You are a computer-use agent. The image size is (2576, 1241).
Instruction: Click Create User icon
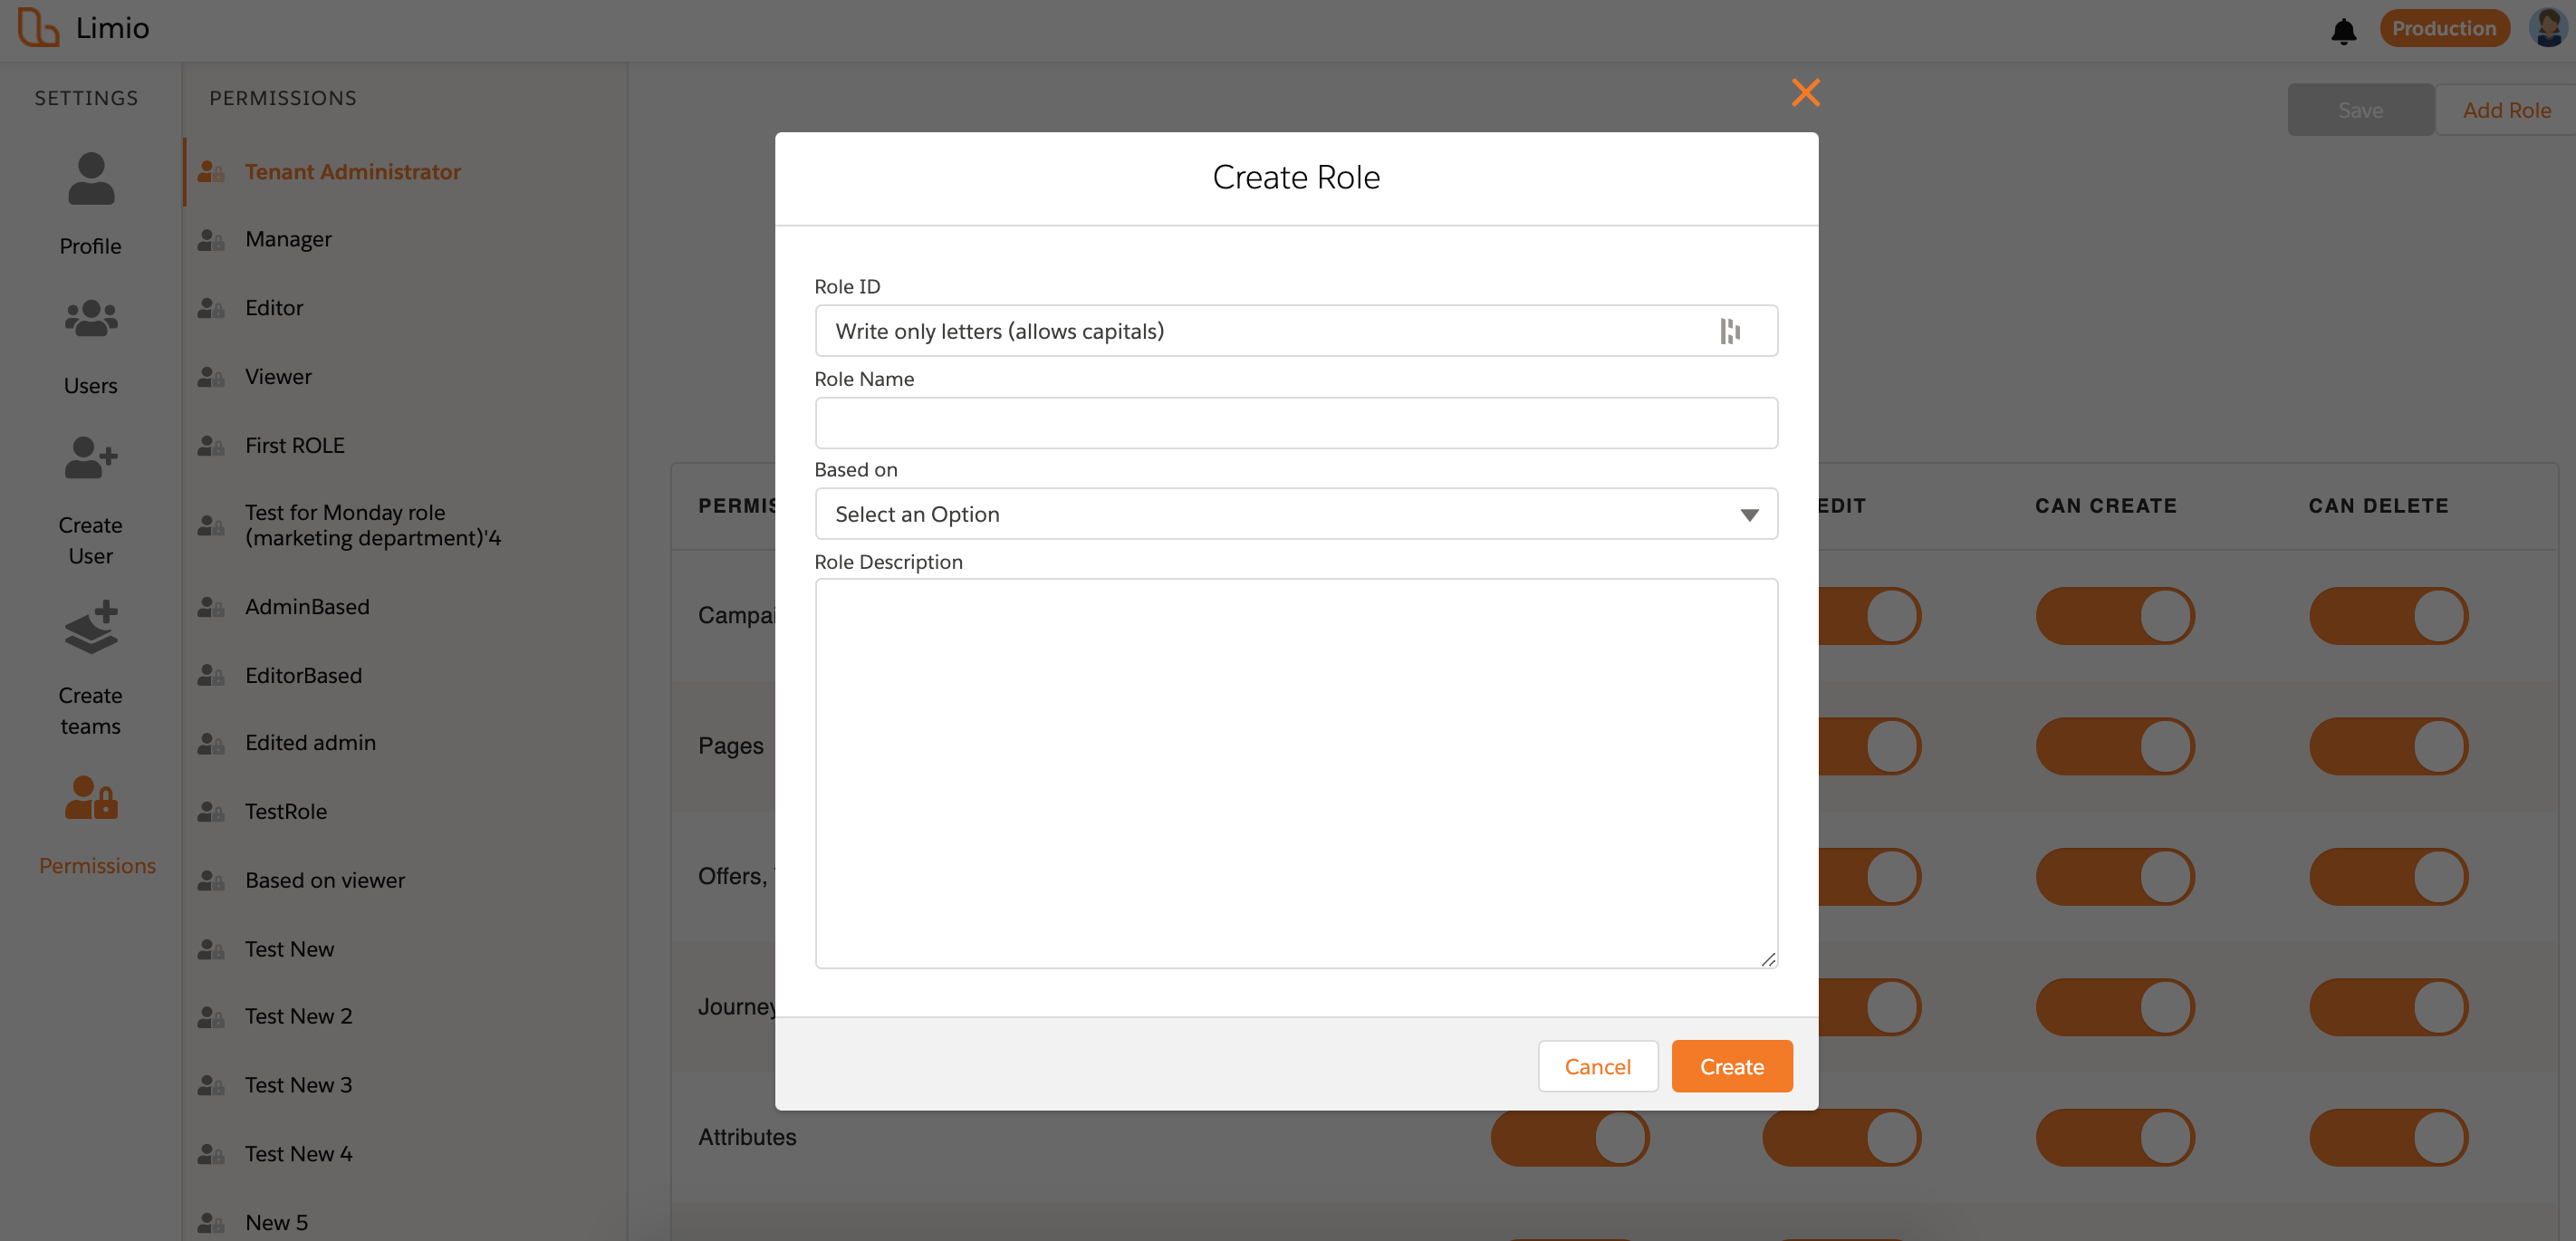point(91,458)
